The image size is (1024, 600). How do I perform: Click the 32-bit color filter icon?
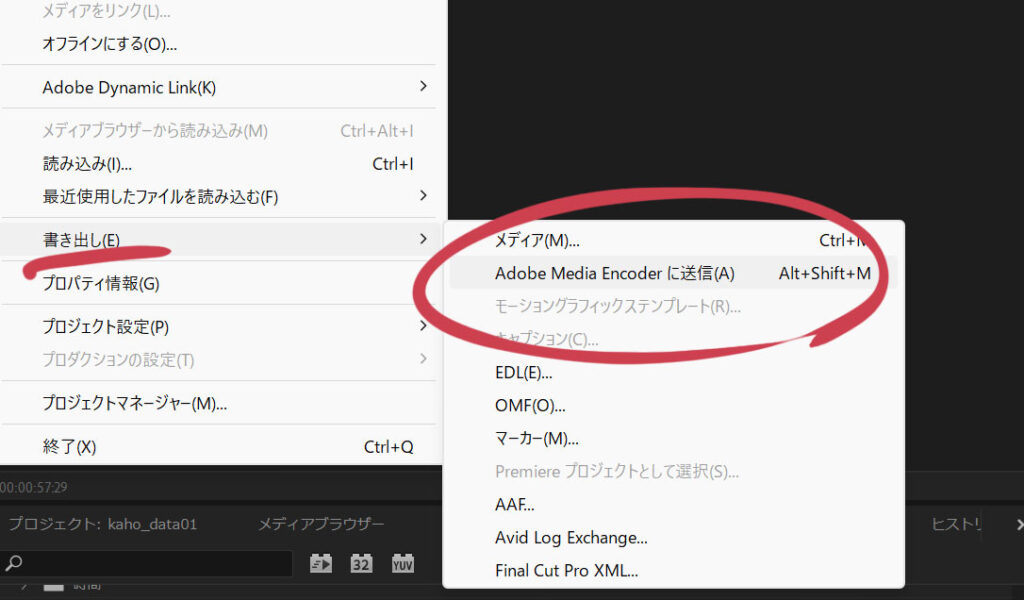click(x=361, y=564)
